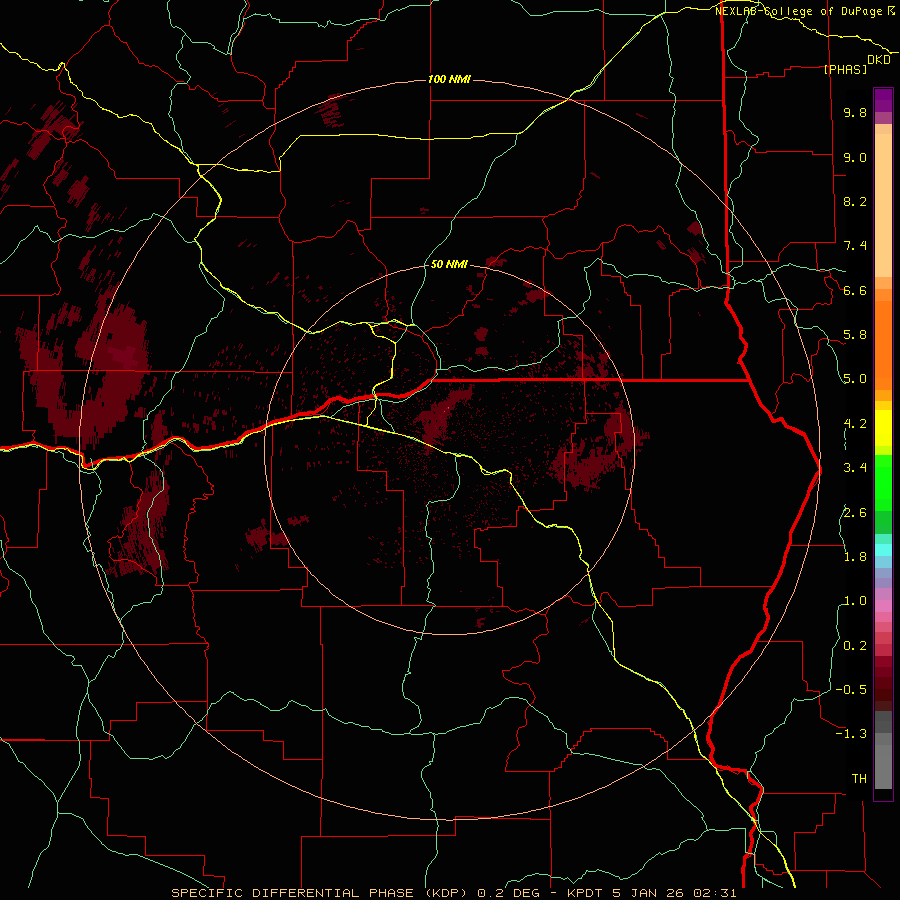Click the 5.0 legend value
Screen dimensions: 900x900
(855, 379)
